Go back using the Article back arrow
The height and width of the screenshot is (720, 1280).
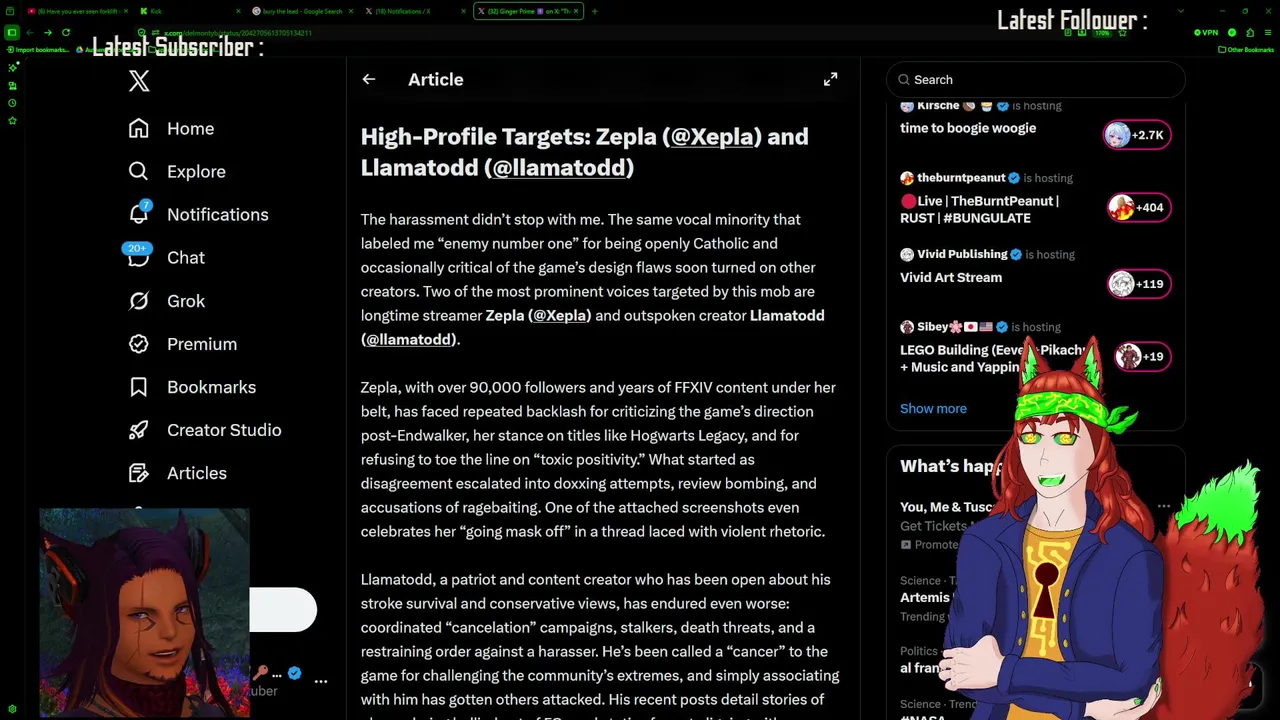tap(369, 79)
